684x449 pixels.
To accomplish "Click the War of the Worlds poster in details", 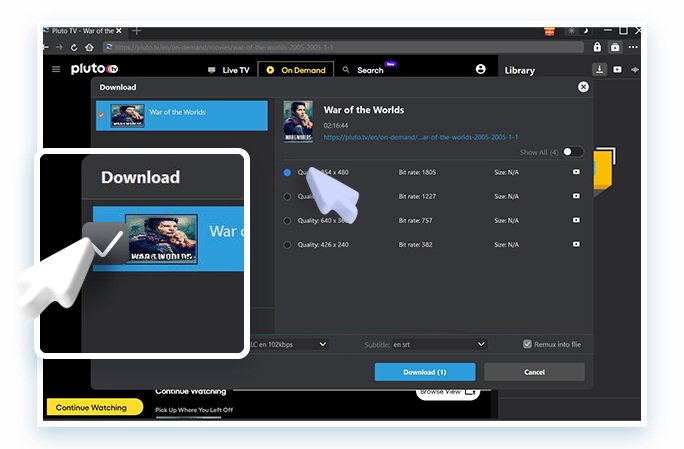I will tap(298, 121).
